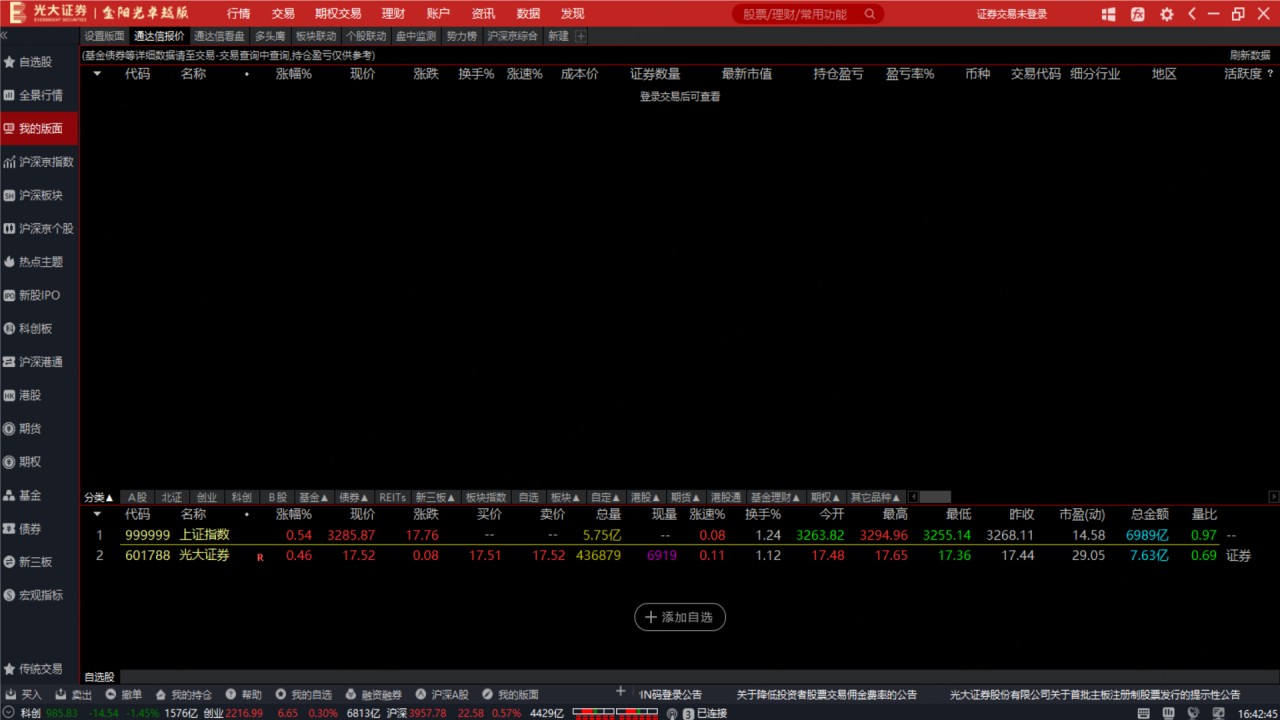The width and height of the screenshot is (1280, 720).
Task: Click the back arrow in title bar
Action: (x=1192, y=14)
